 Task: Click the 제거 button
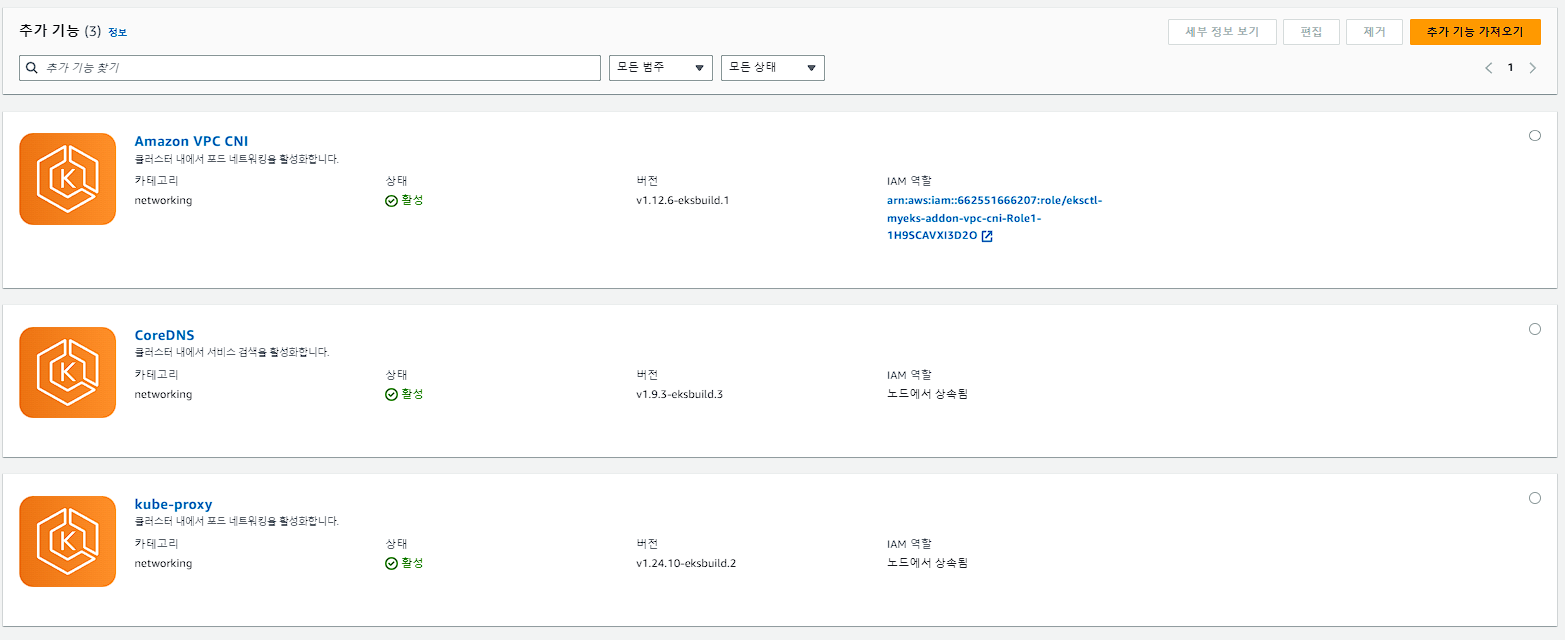point(1374,32)
